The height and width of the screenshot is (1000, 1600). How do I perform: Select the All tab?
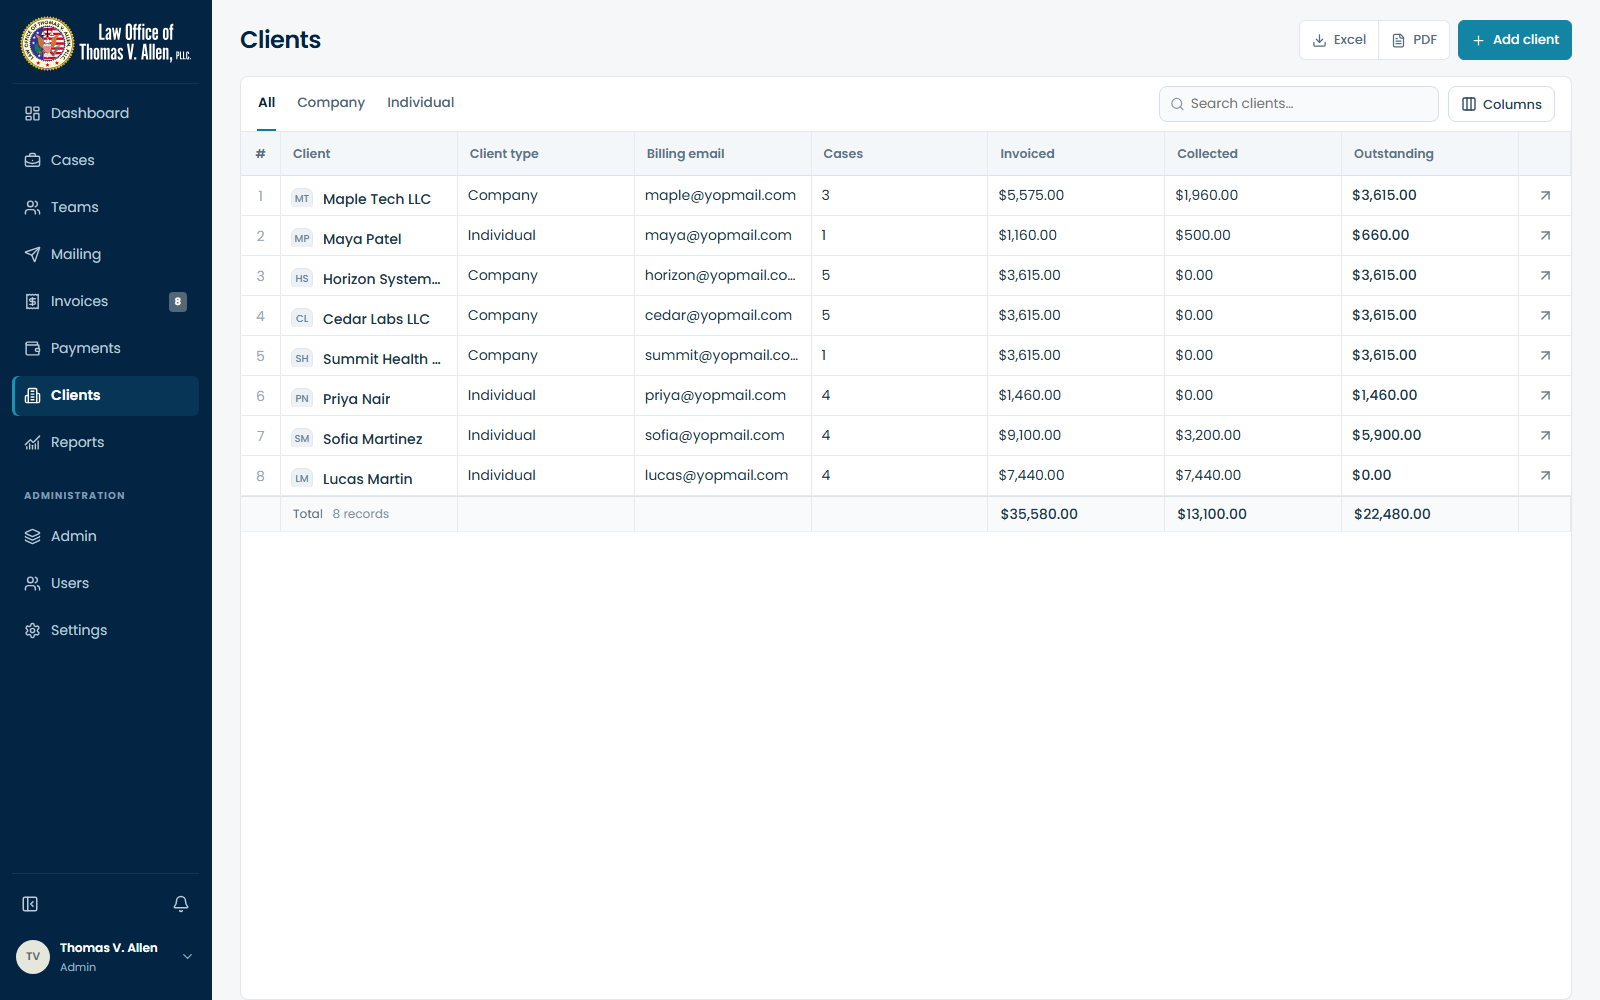pyautogui.click(x=266, y=103)
